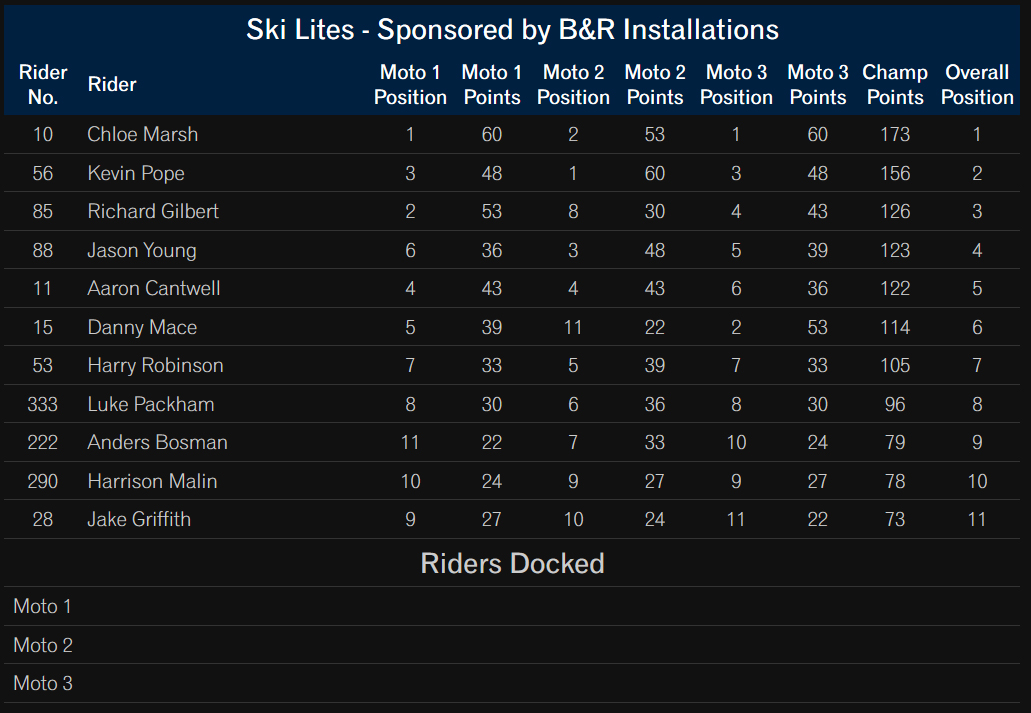Screen dimensions: 1031x713
Task: Click the Riders Docked heading
Action: (512, 564)
